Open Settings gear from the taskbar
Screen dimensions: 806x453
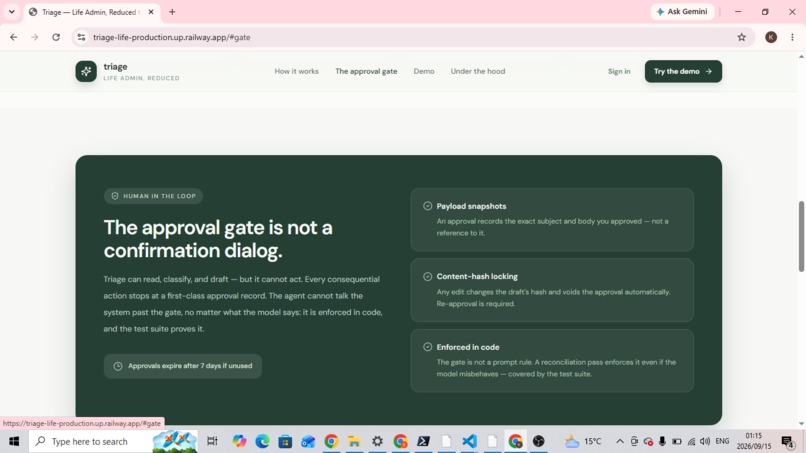[x=377, y=441]
